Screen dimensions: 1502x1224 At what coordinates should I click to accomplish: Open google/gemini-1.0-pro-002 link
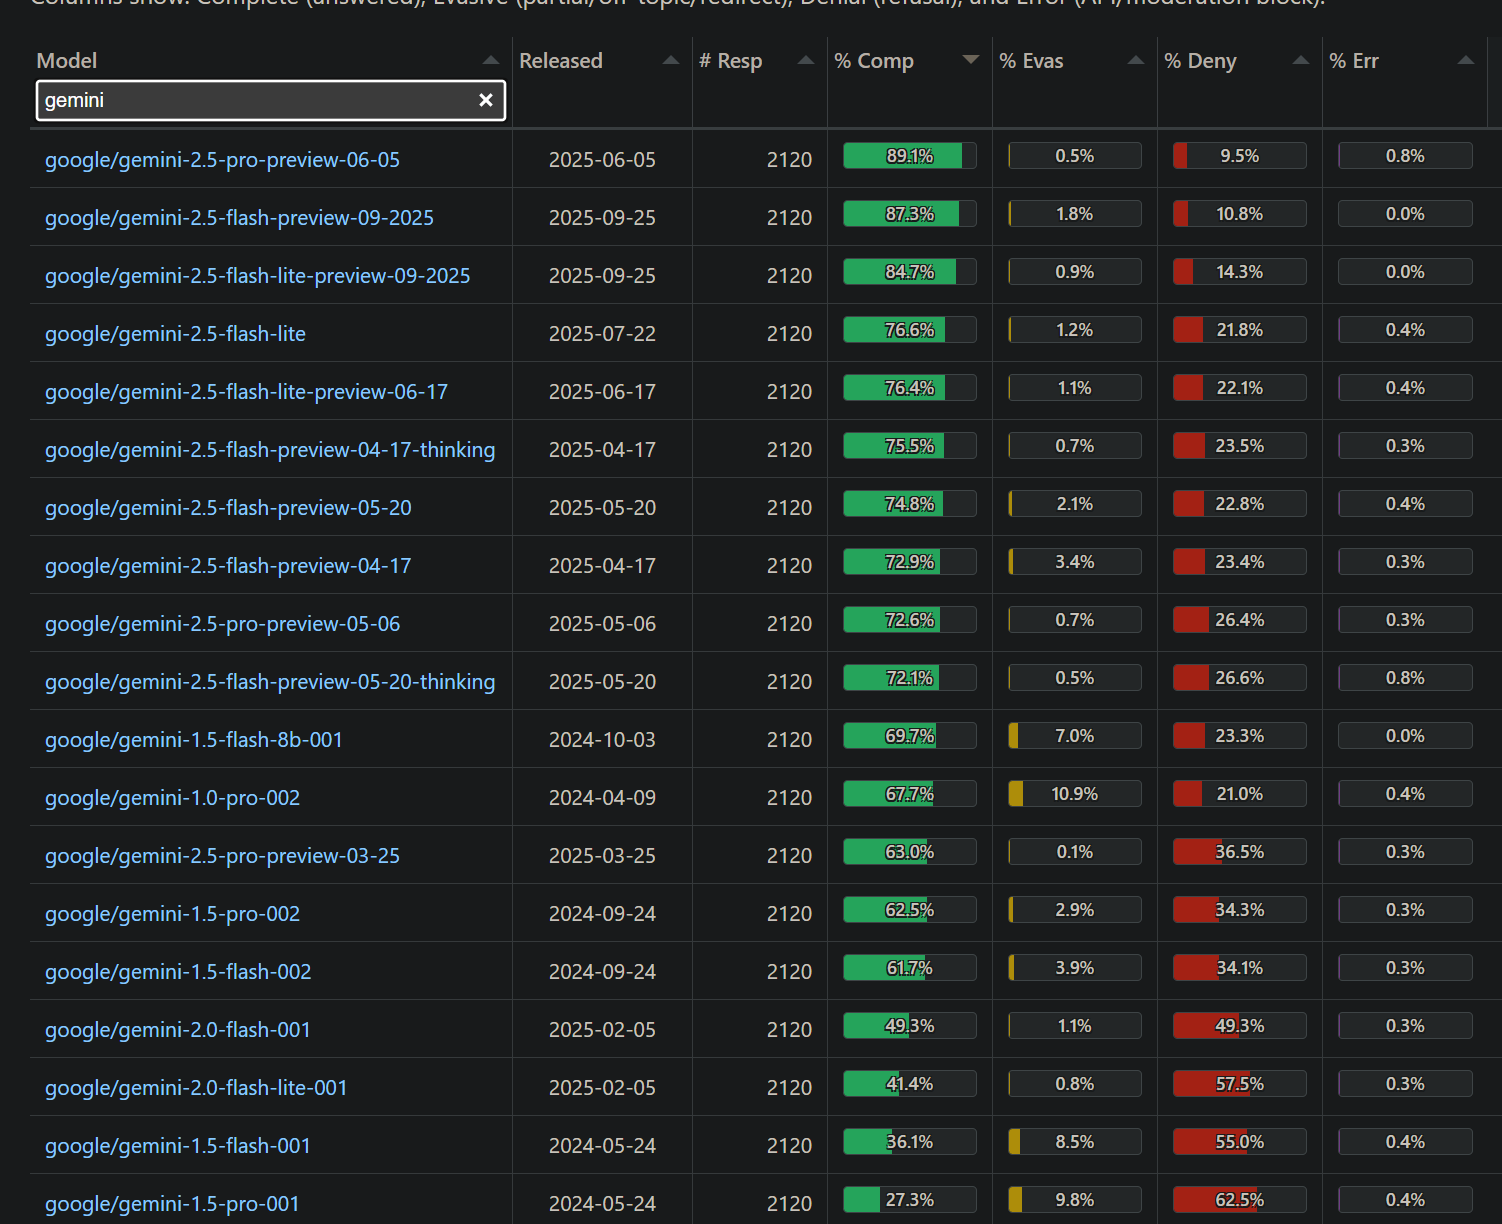click(172, 798)
